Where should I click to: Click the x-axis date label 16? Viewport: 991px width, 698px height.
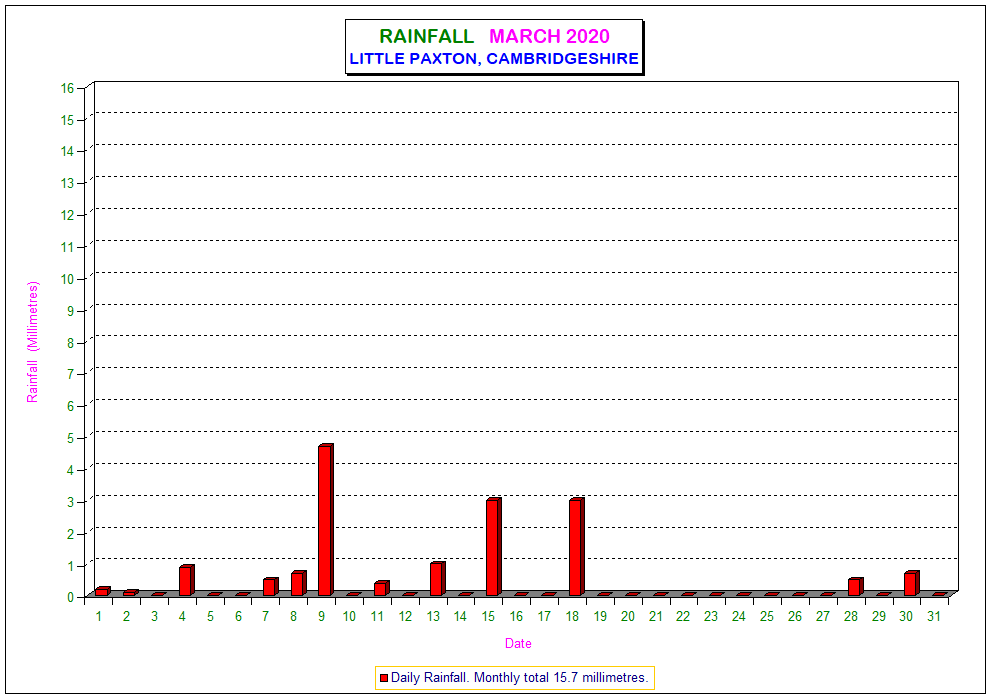[x=516, y=616]
